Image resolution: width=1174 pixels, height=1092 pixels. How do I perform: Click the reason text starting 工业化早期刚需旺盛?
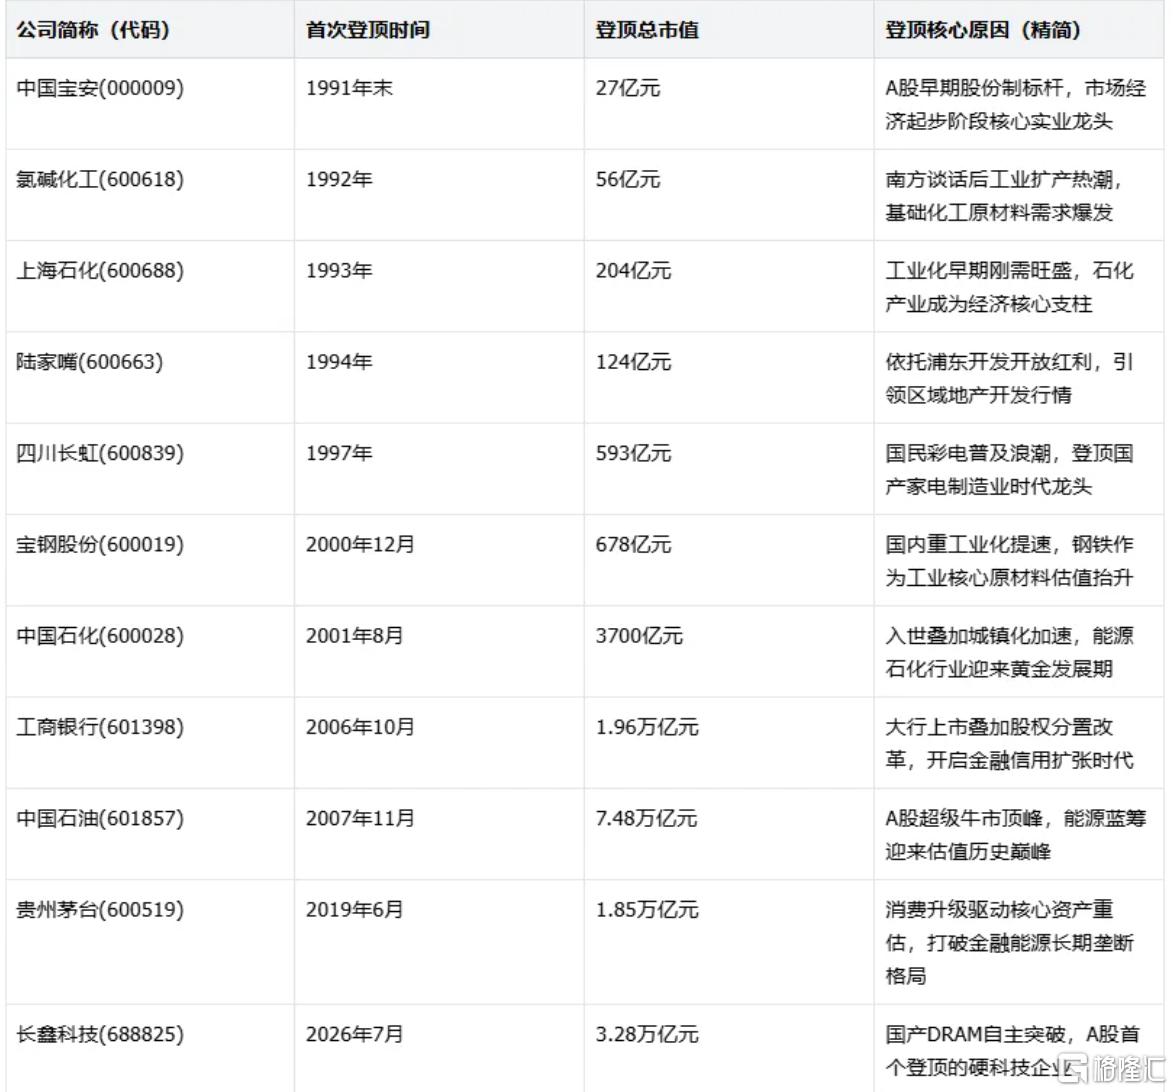click(x=1009, y=288)
